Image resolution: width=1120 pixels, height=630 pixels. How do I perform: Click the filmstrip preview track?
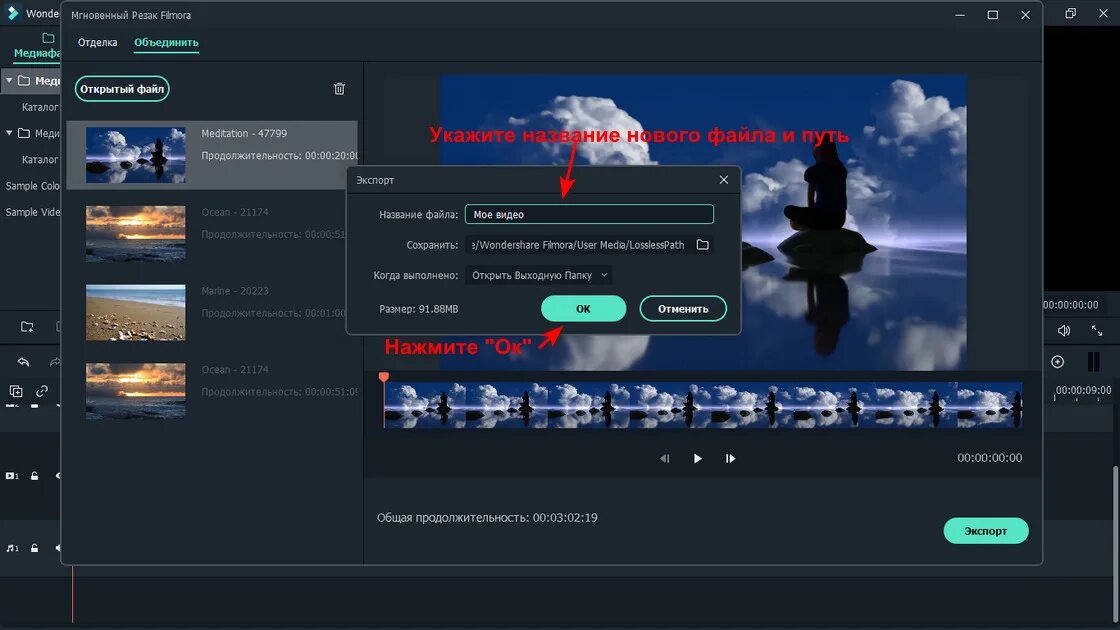[703, 405]
